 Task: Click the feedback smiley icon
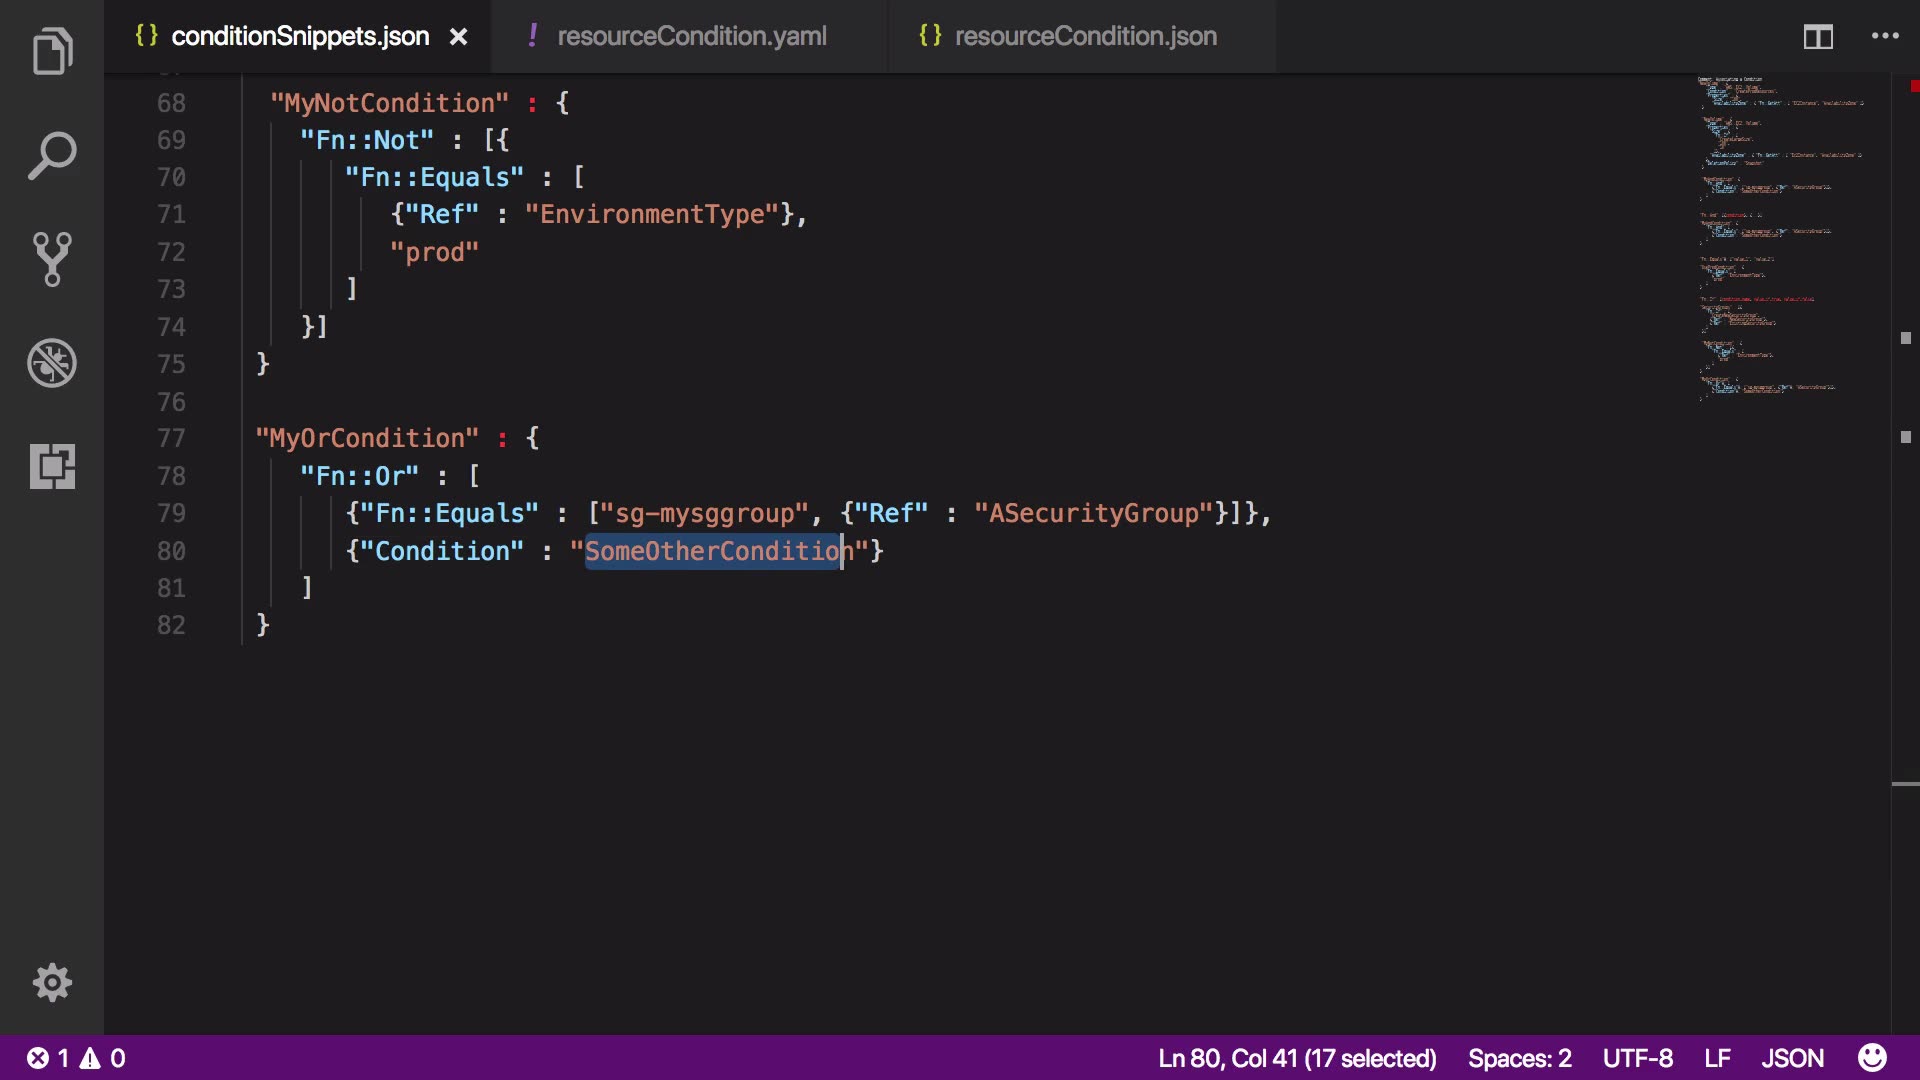tap(1872, 1058)
